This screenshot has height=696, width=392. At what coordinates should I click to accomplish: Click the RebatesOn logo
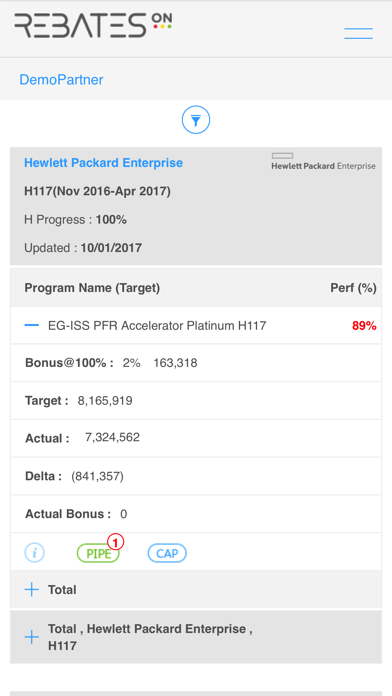(x=93, y=25)
